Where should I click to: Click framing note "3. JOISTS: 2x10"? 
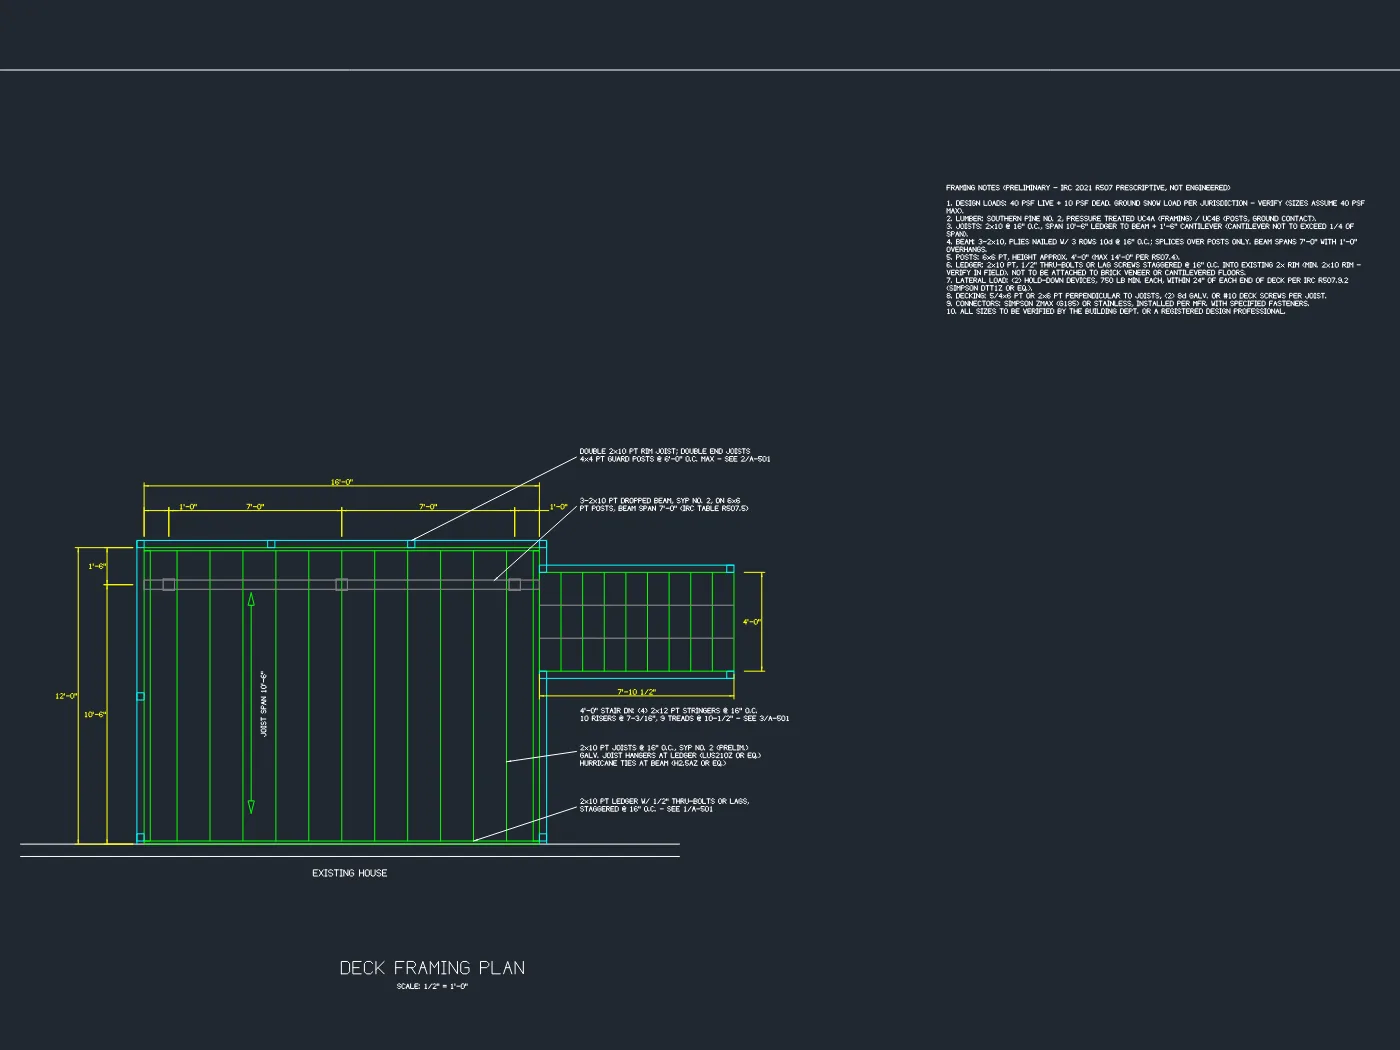point(1150,230)
